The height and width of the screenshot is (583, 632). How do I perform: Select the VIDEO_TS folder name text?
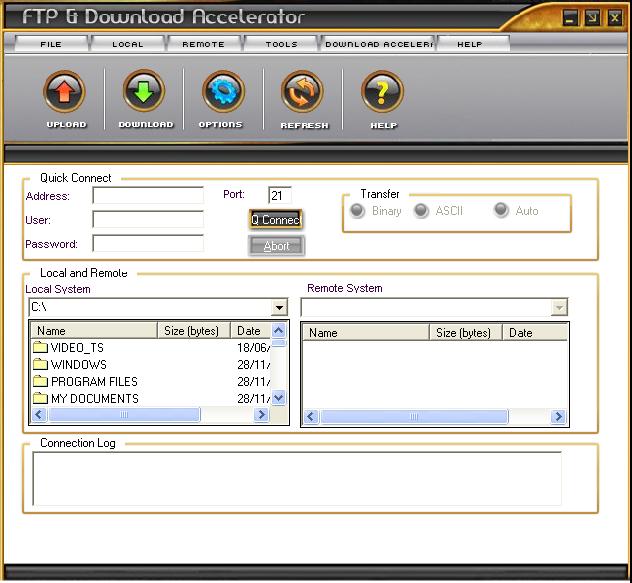(x=77, y=348)
